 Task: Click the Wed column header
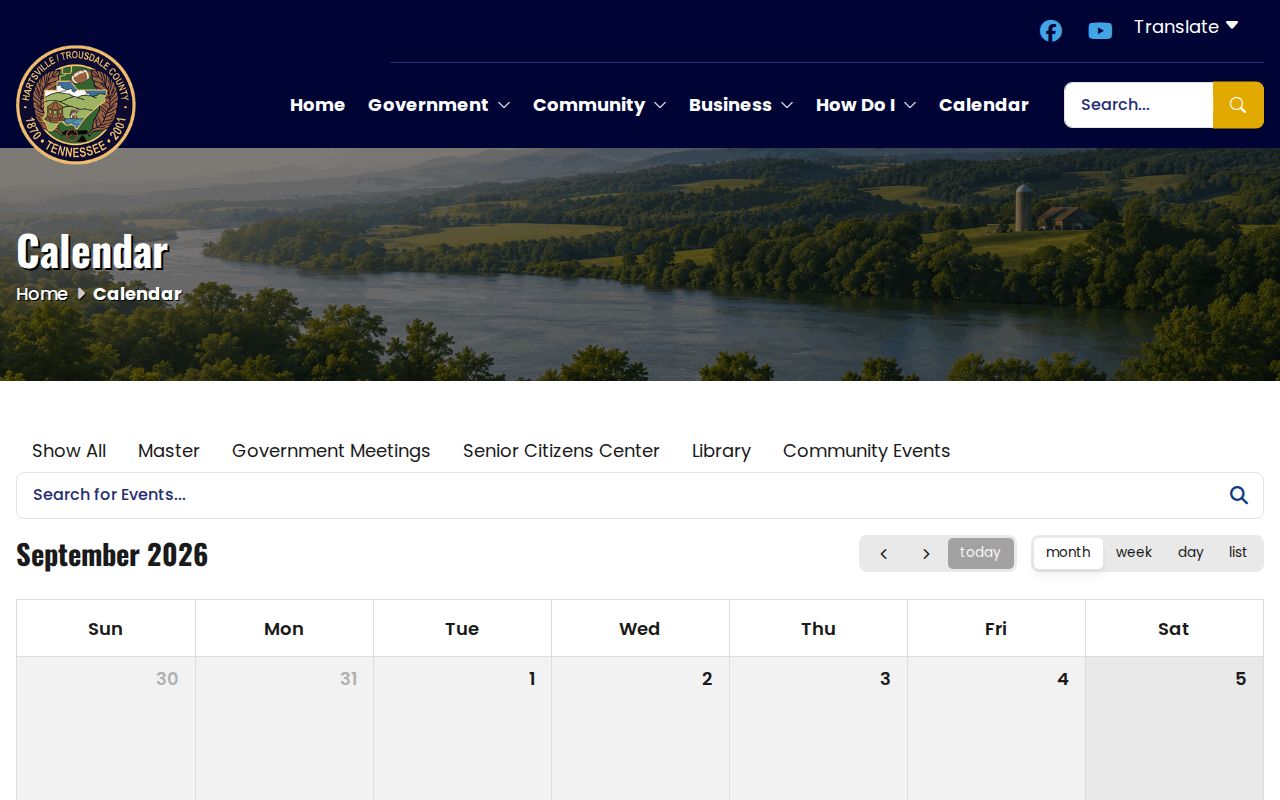(640, 629)
